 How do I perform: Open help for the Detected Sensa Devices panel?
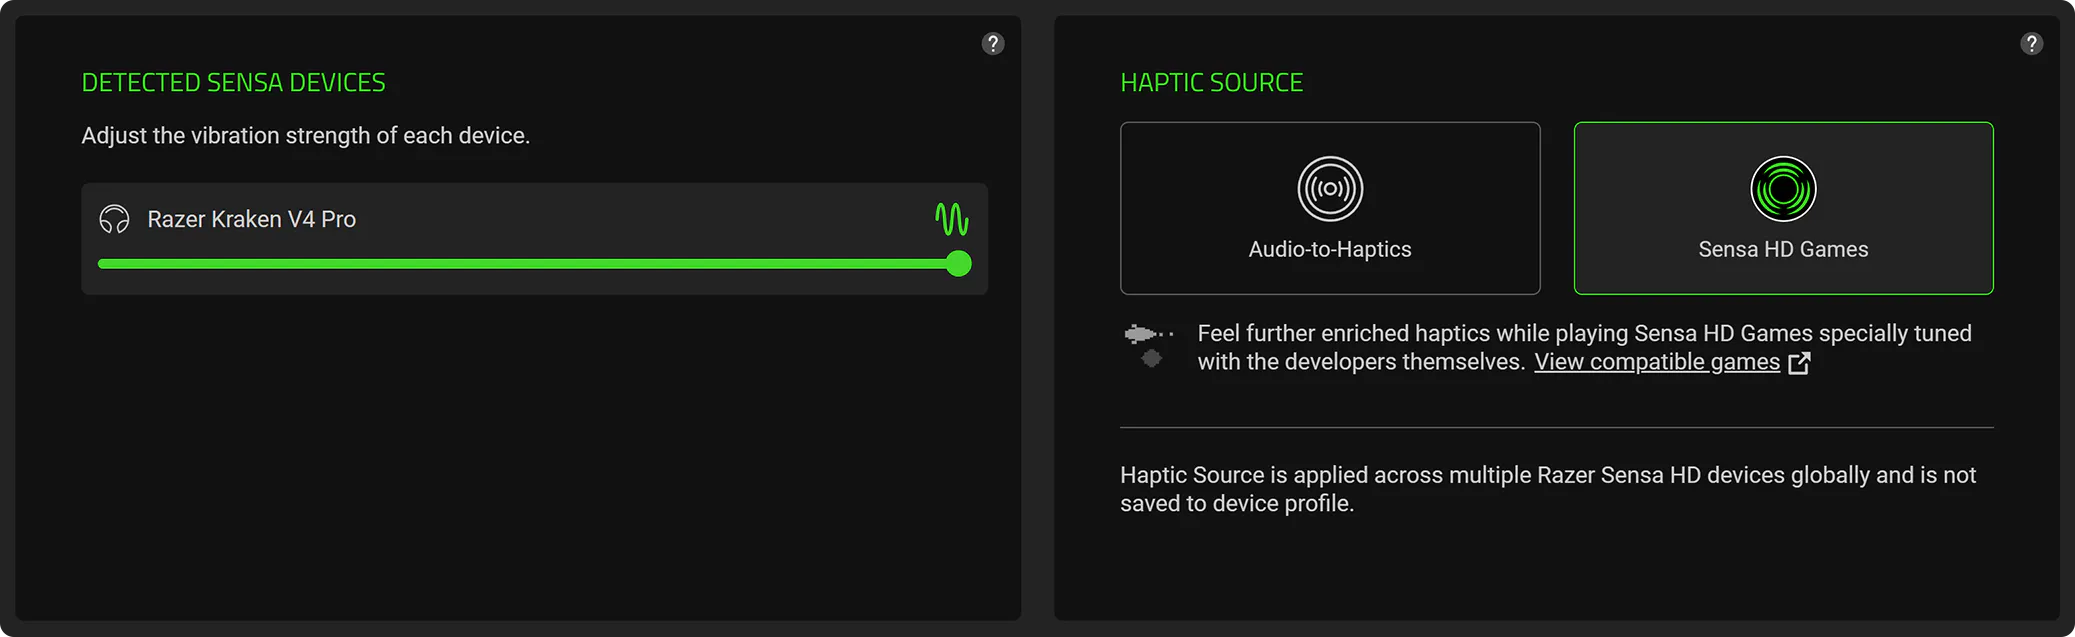992,43
